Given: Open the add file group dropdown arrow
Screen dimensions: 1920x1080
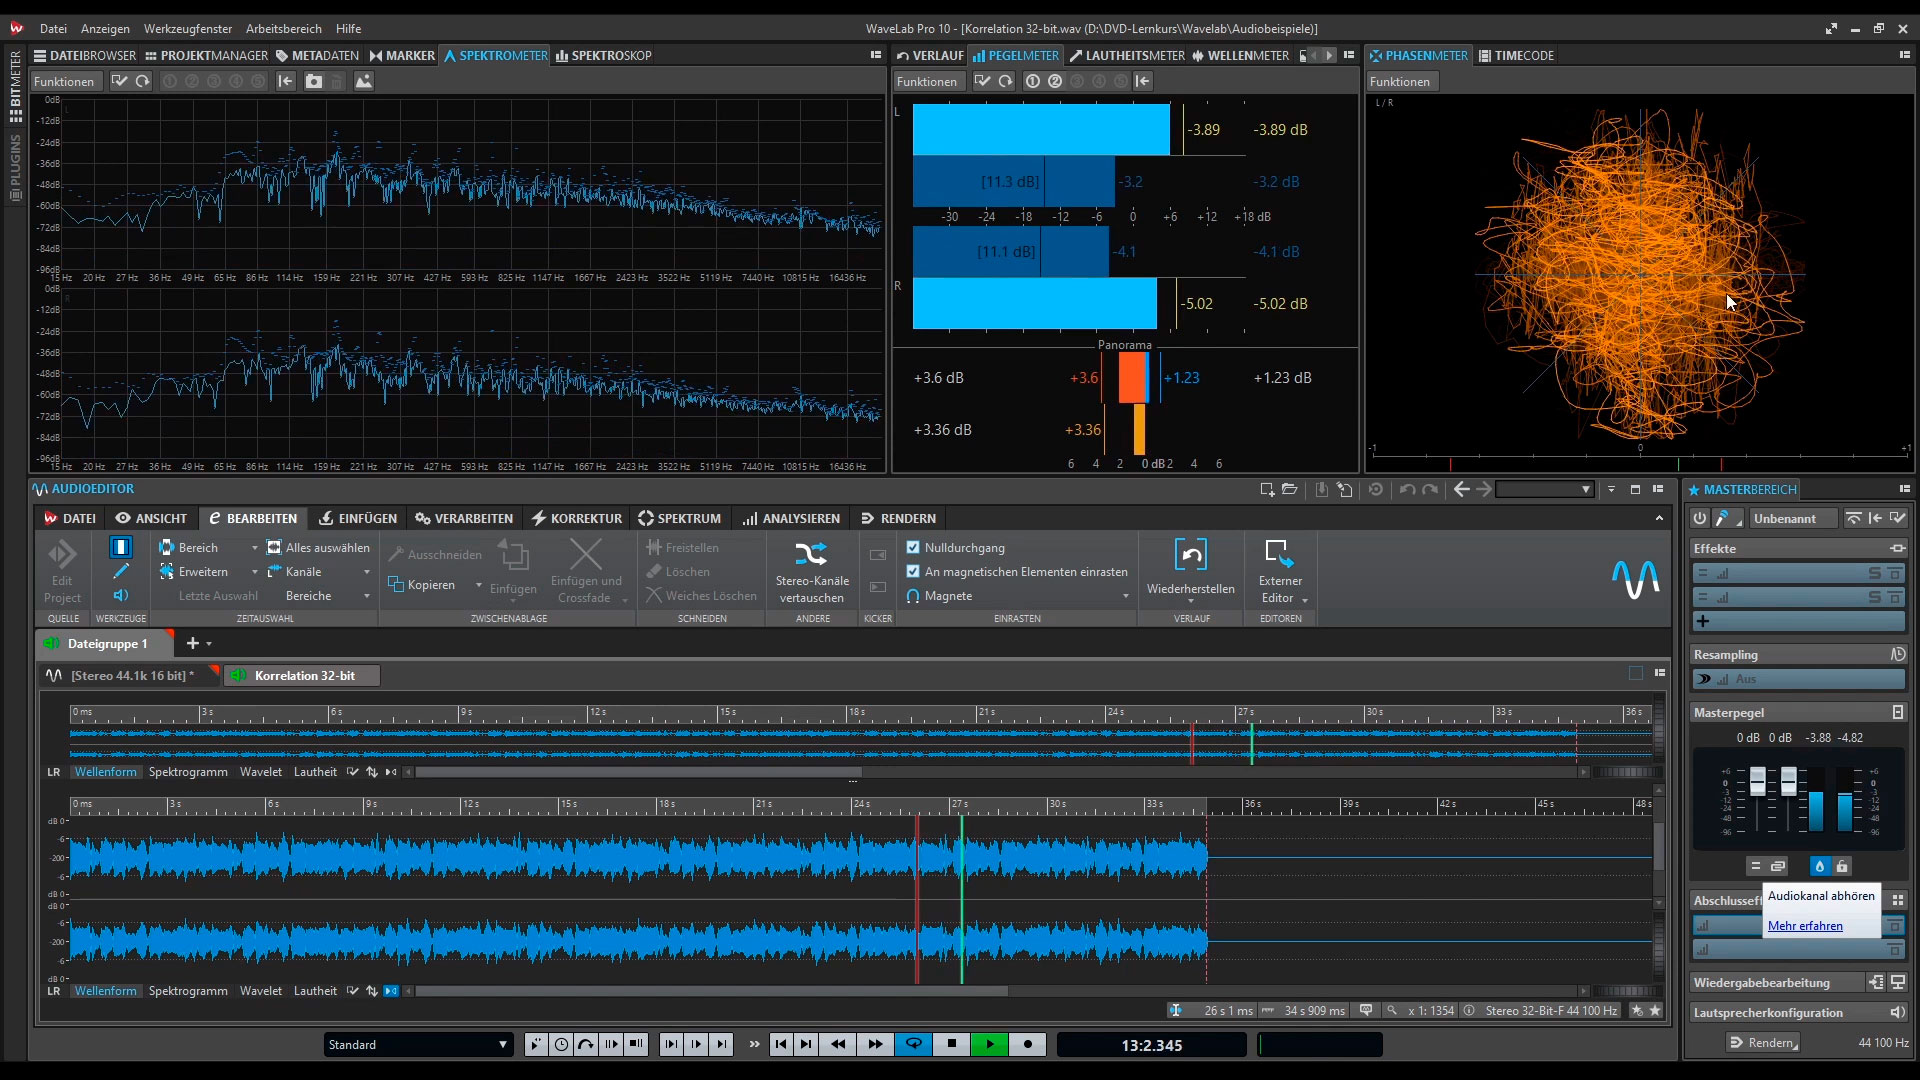Looking at the screenshot, I should click(209, 644).
